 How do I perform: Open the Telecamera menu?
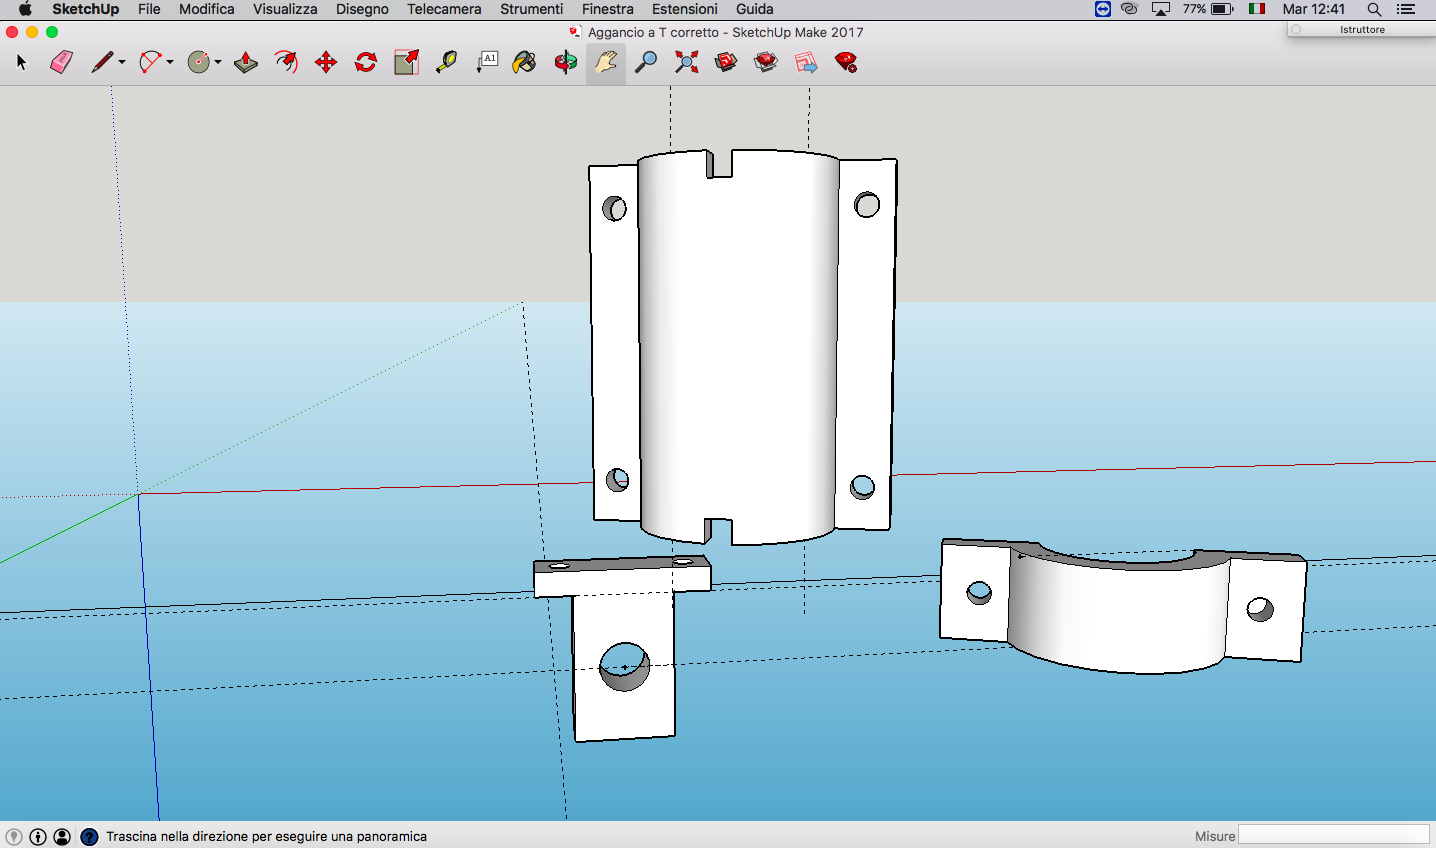pos(444,9)
